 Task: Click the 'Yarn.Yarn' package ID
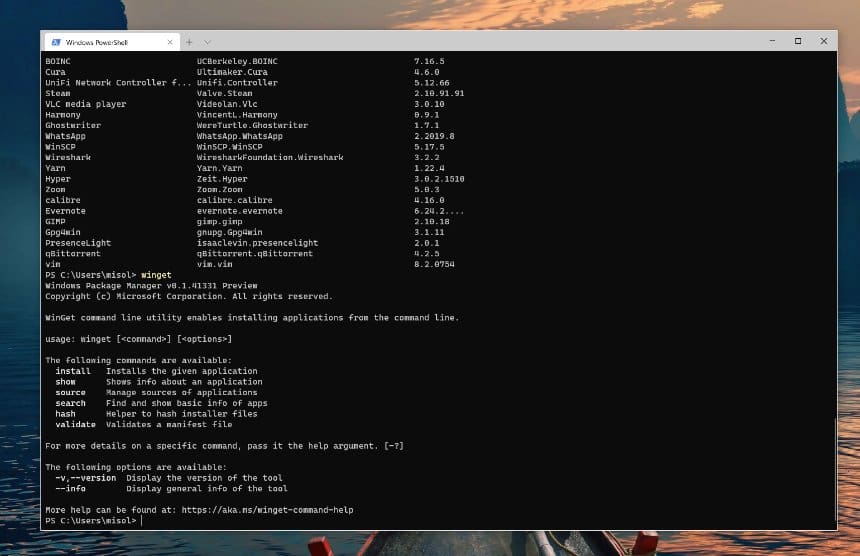click(x=219, y=168)
